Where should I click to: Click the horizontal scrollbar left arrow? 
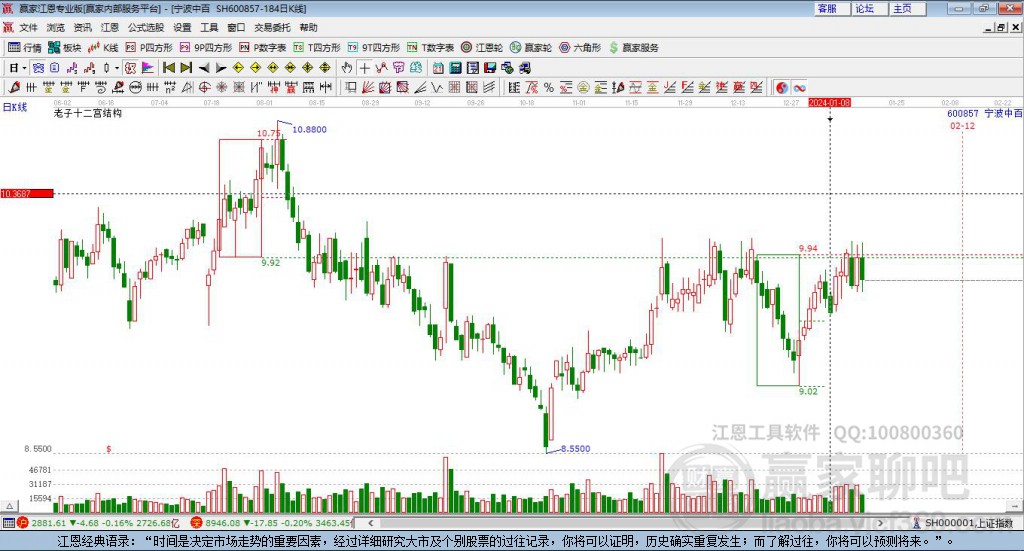click(370, 523)
